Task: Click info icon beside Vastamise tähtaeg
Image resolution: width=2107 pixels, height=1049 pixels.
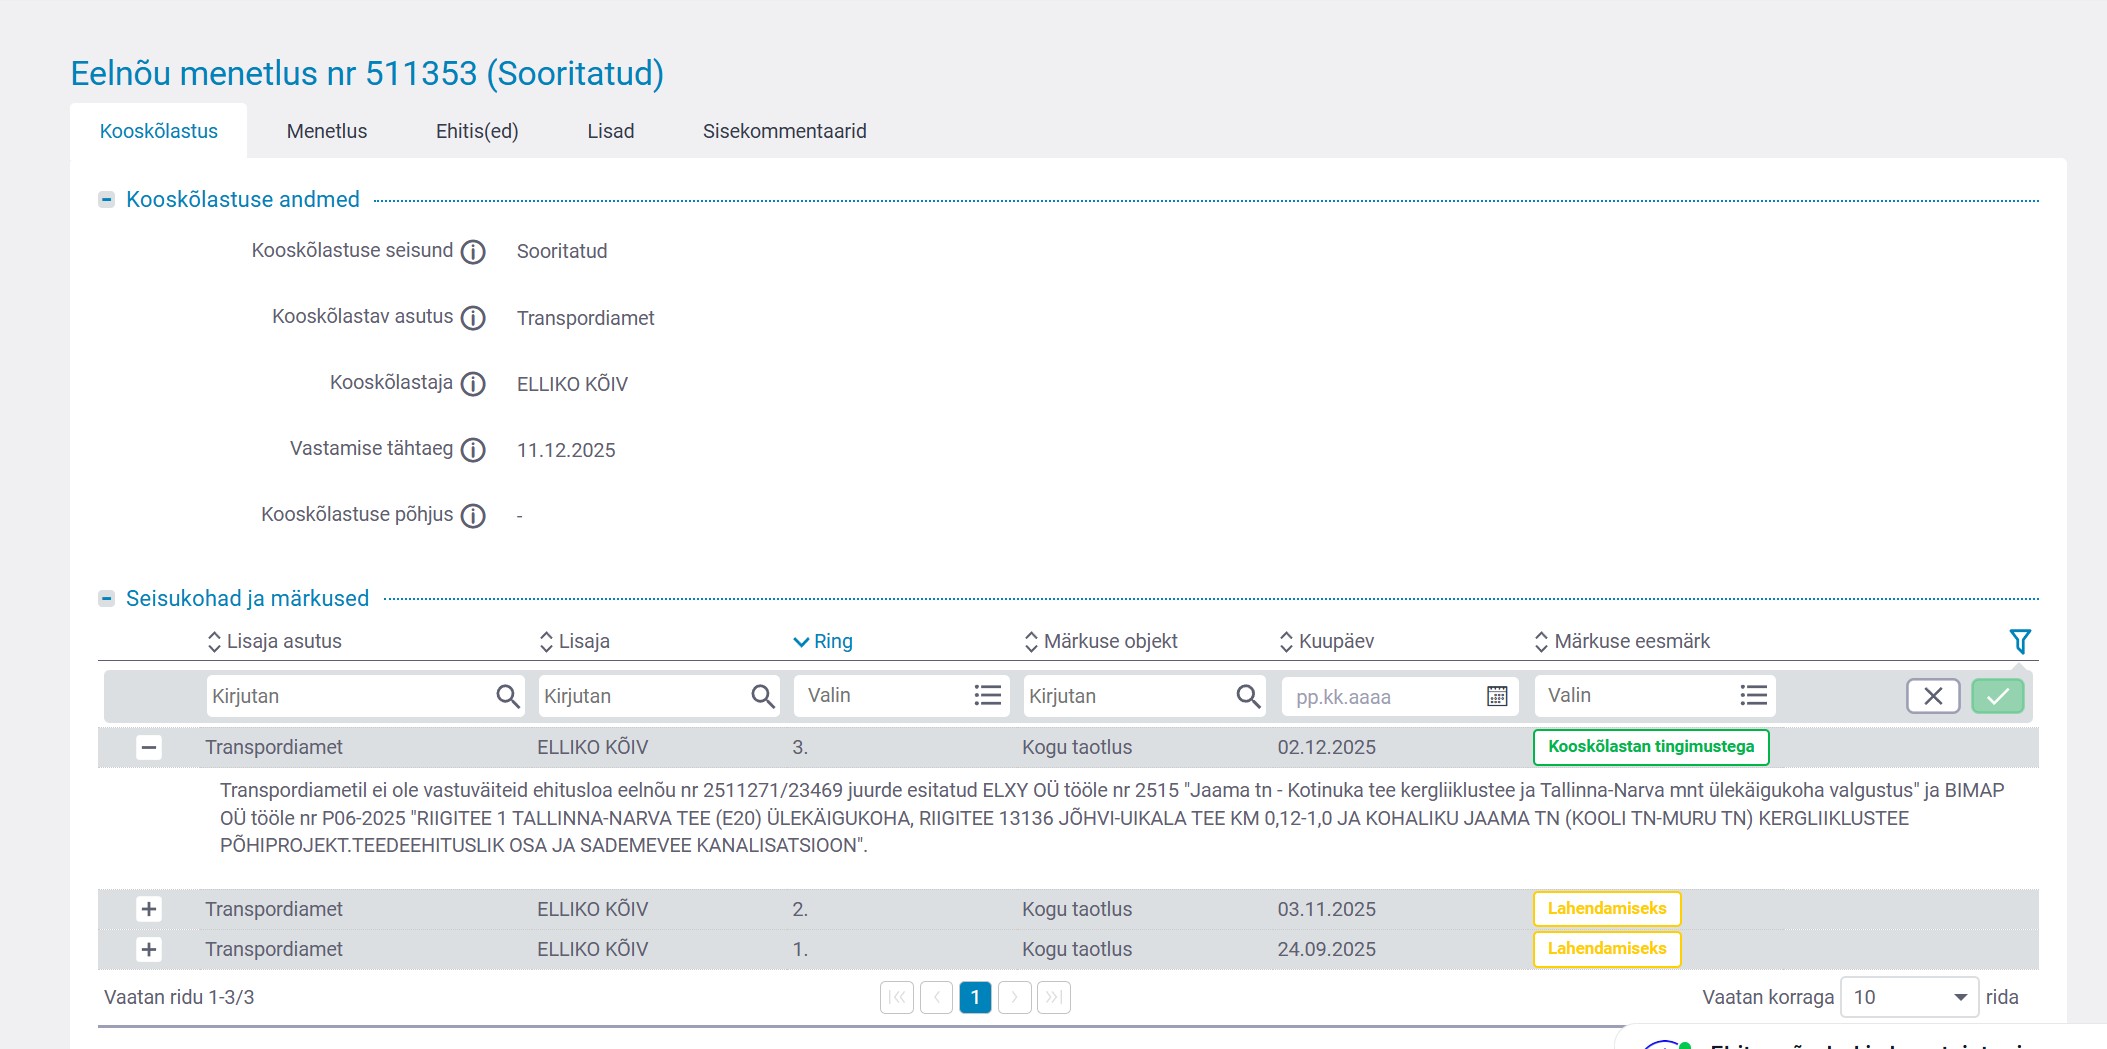Action: [x=473, y=450]
